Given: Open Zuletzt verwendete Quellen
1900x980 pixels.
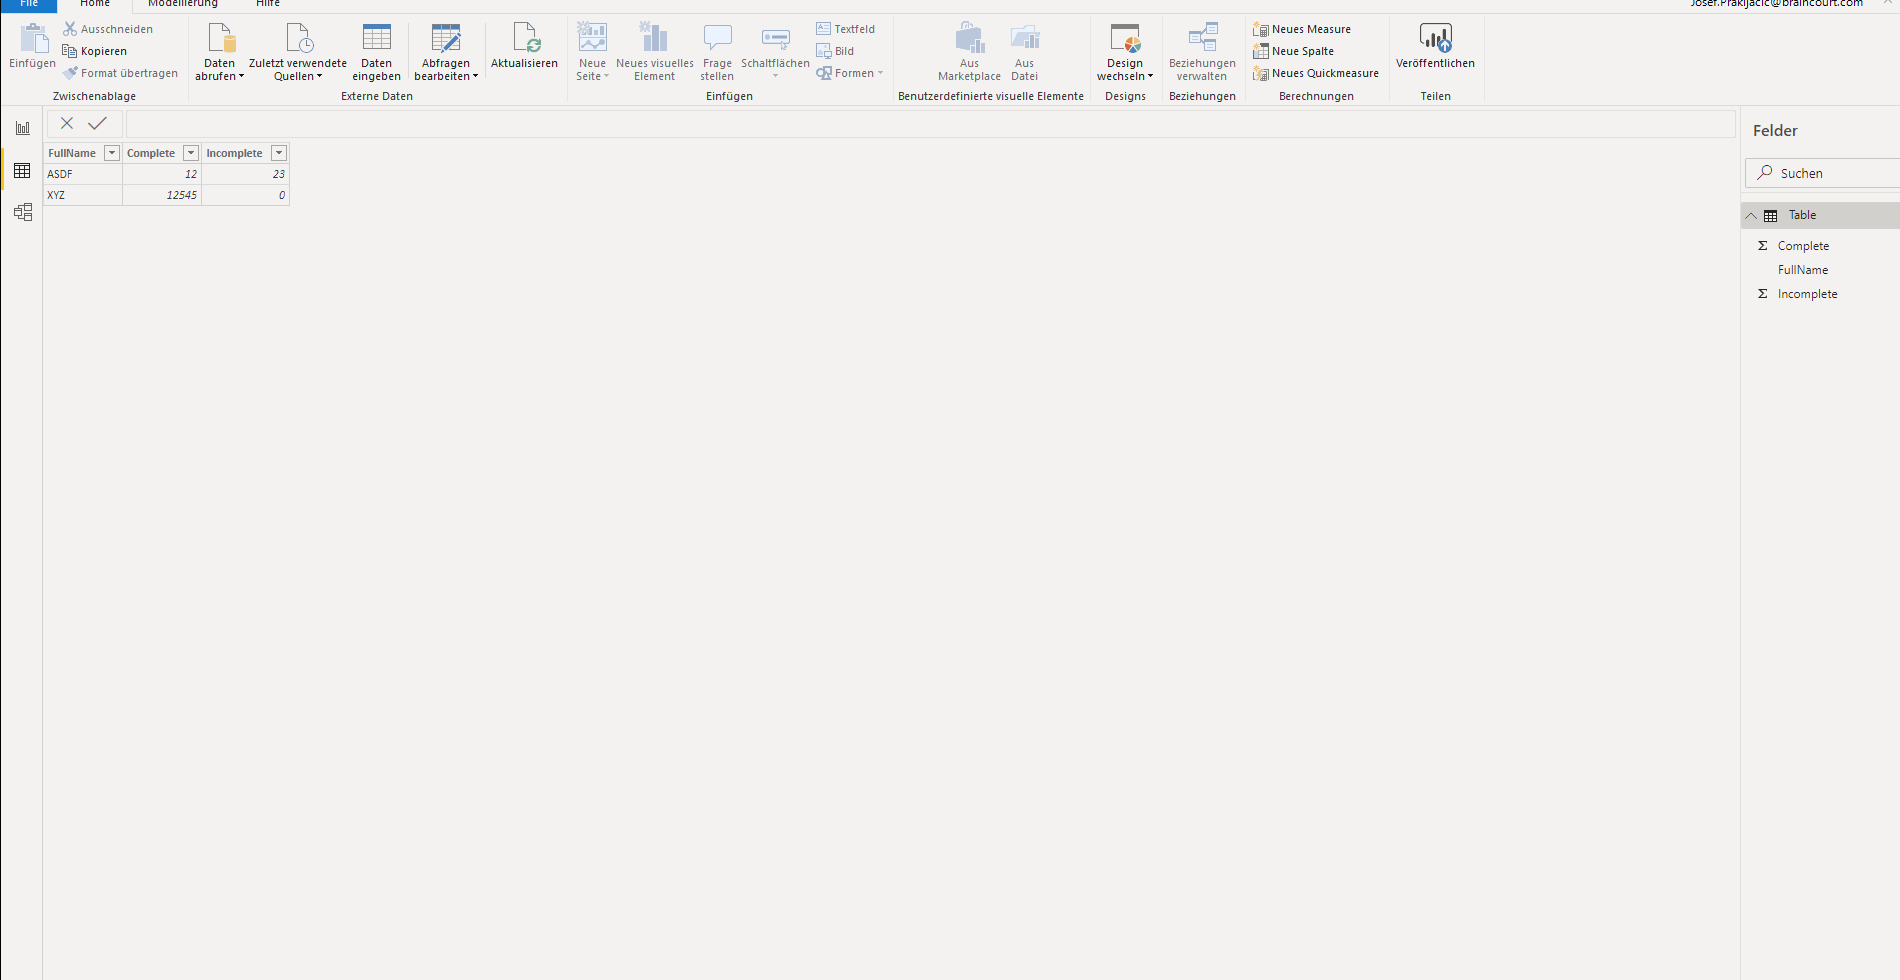Looking at the screenshot, I should [298, 52].
